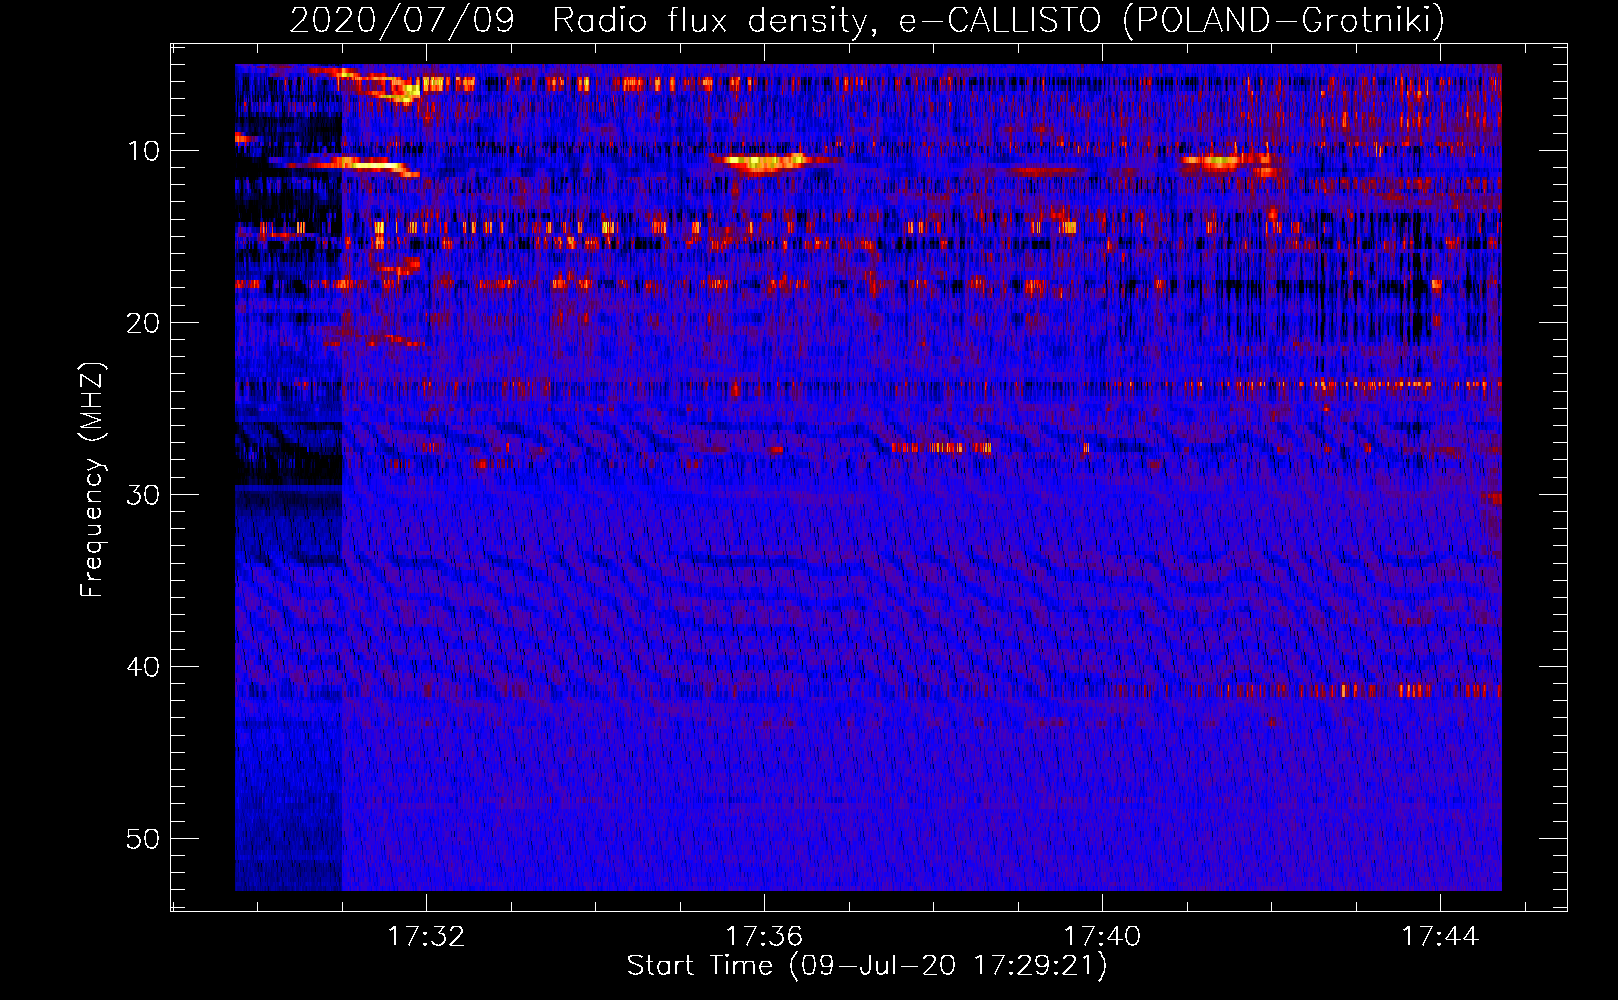
Task: Click the '20' frequency tick label
Action: 143,323
